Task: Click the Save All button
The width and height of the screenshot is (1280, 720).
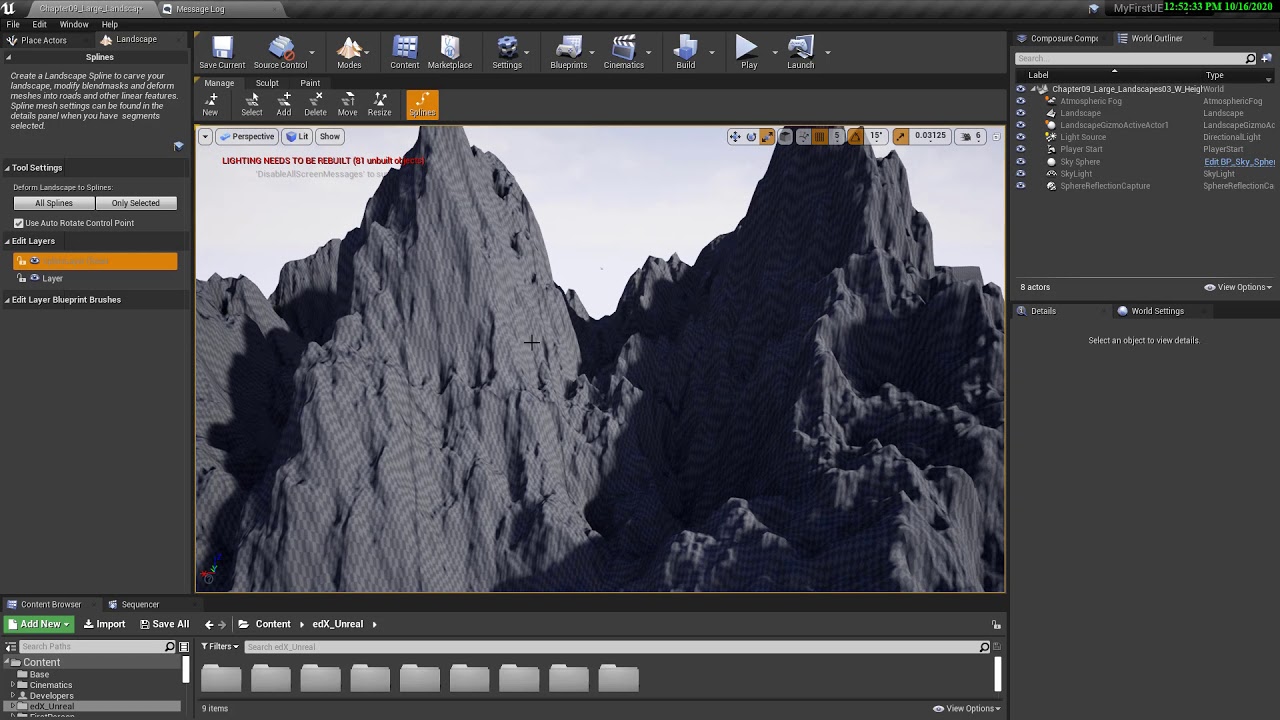Action: 165,624
